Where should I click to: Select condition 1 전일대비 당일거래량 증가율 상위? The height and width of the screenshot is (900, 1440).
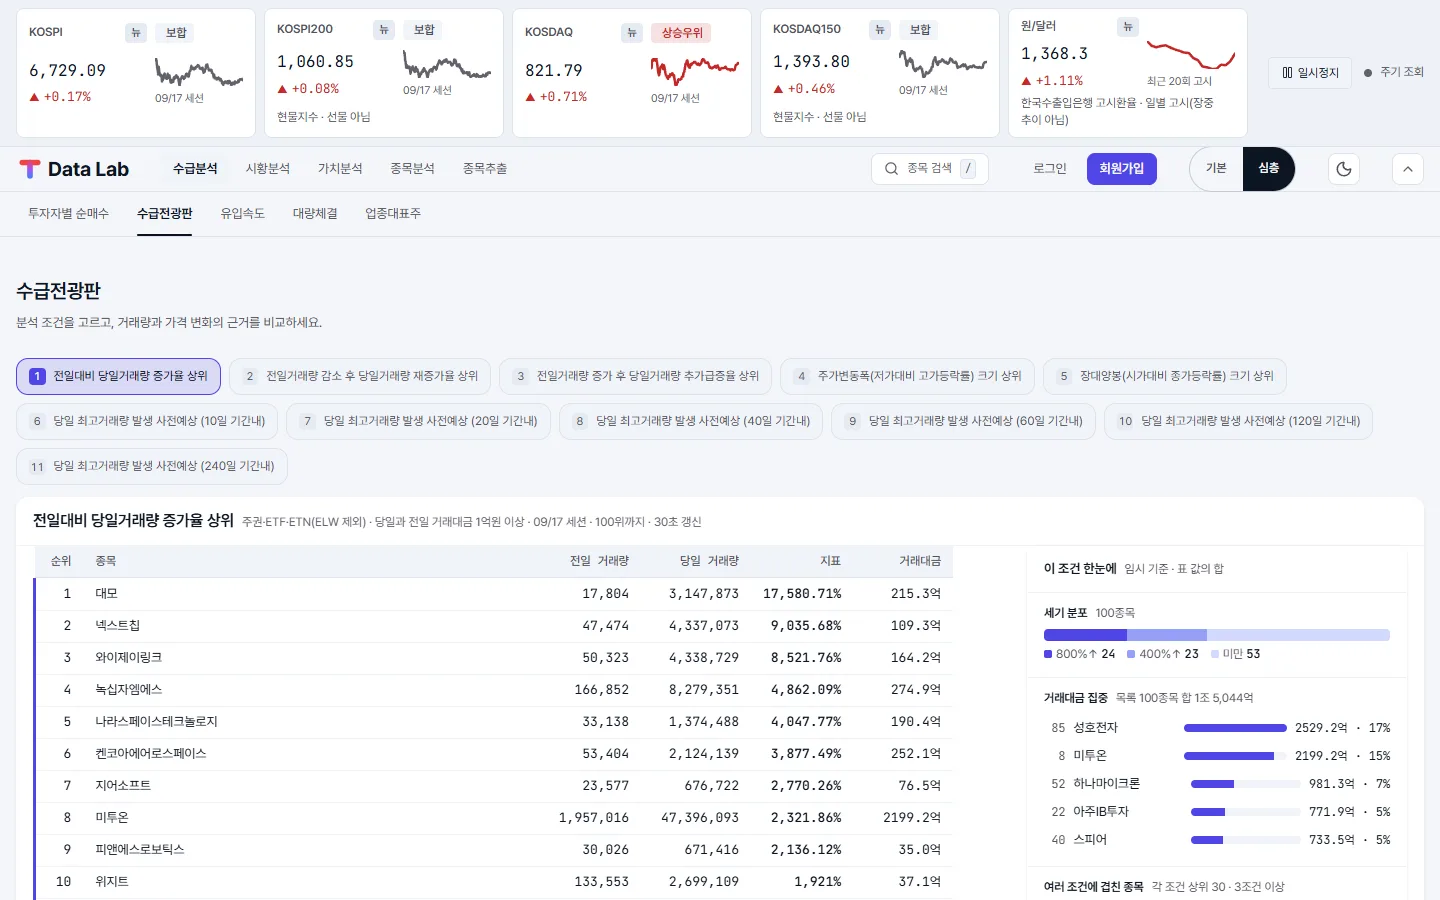118,376
